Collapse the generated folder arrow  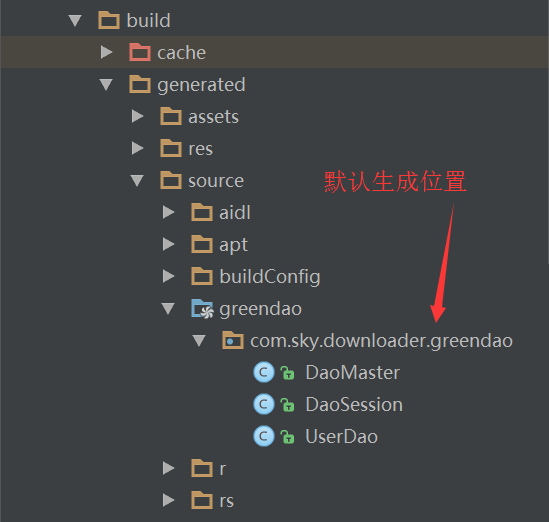pyautogui.click(x=106, y=84)
